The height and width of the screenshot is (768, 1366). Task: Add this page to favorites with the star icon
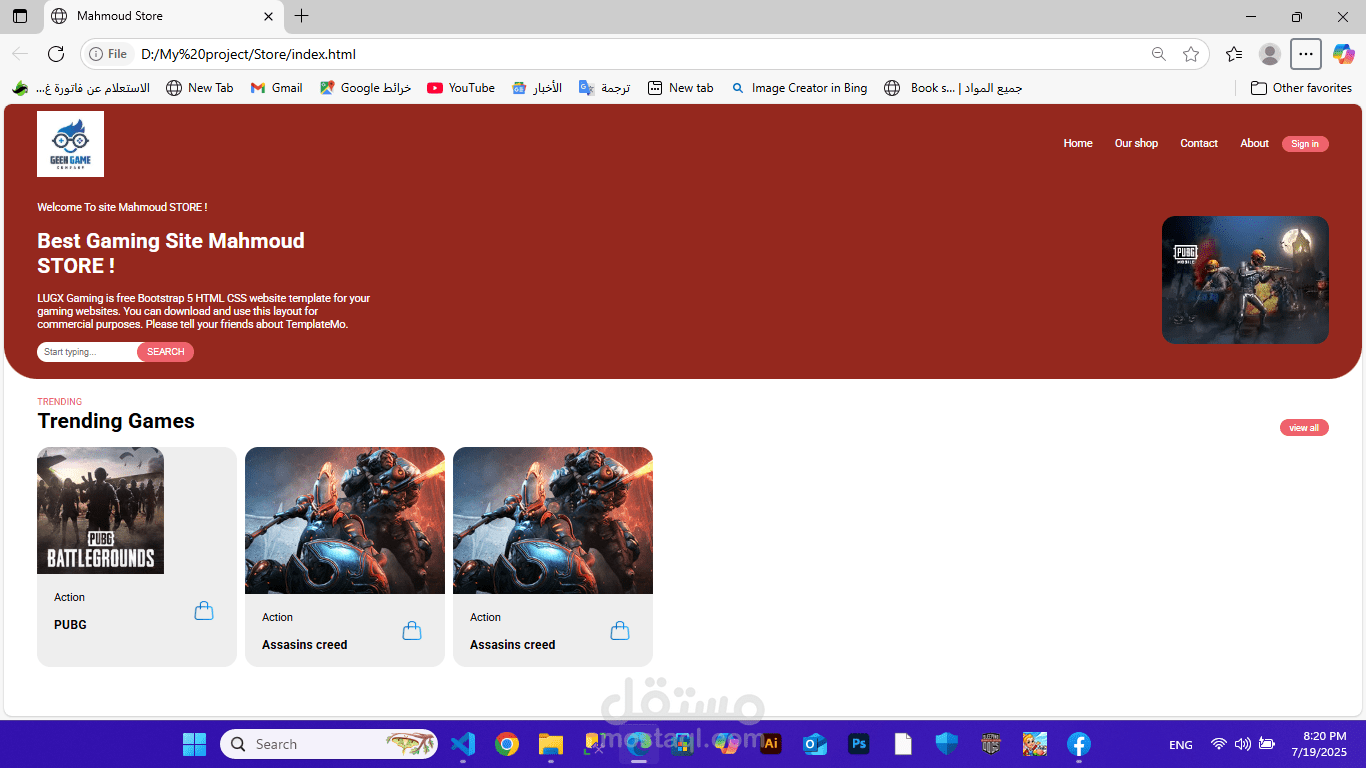point(1191,54)
